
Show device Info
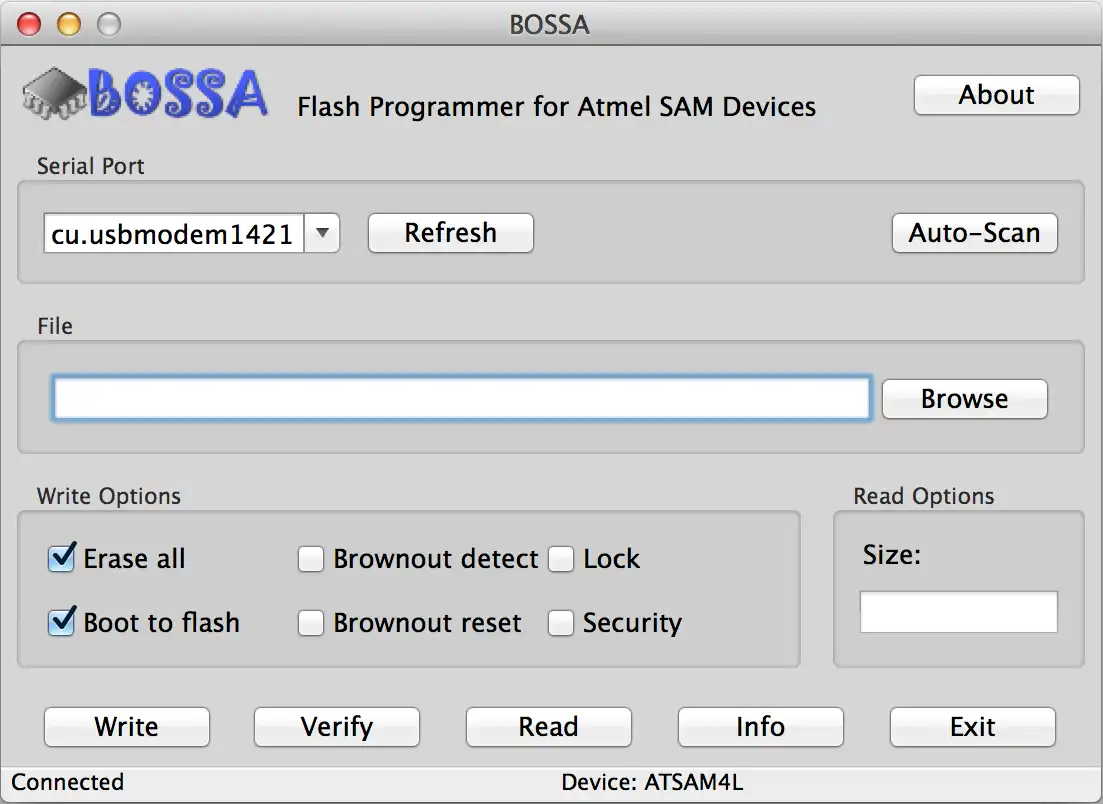pyautogui.click(x=760, y=727)
